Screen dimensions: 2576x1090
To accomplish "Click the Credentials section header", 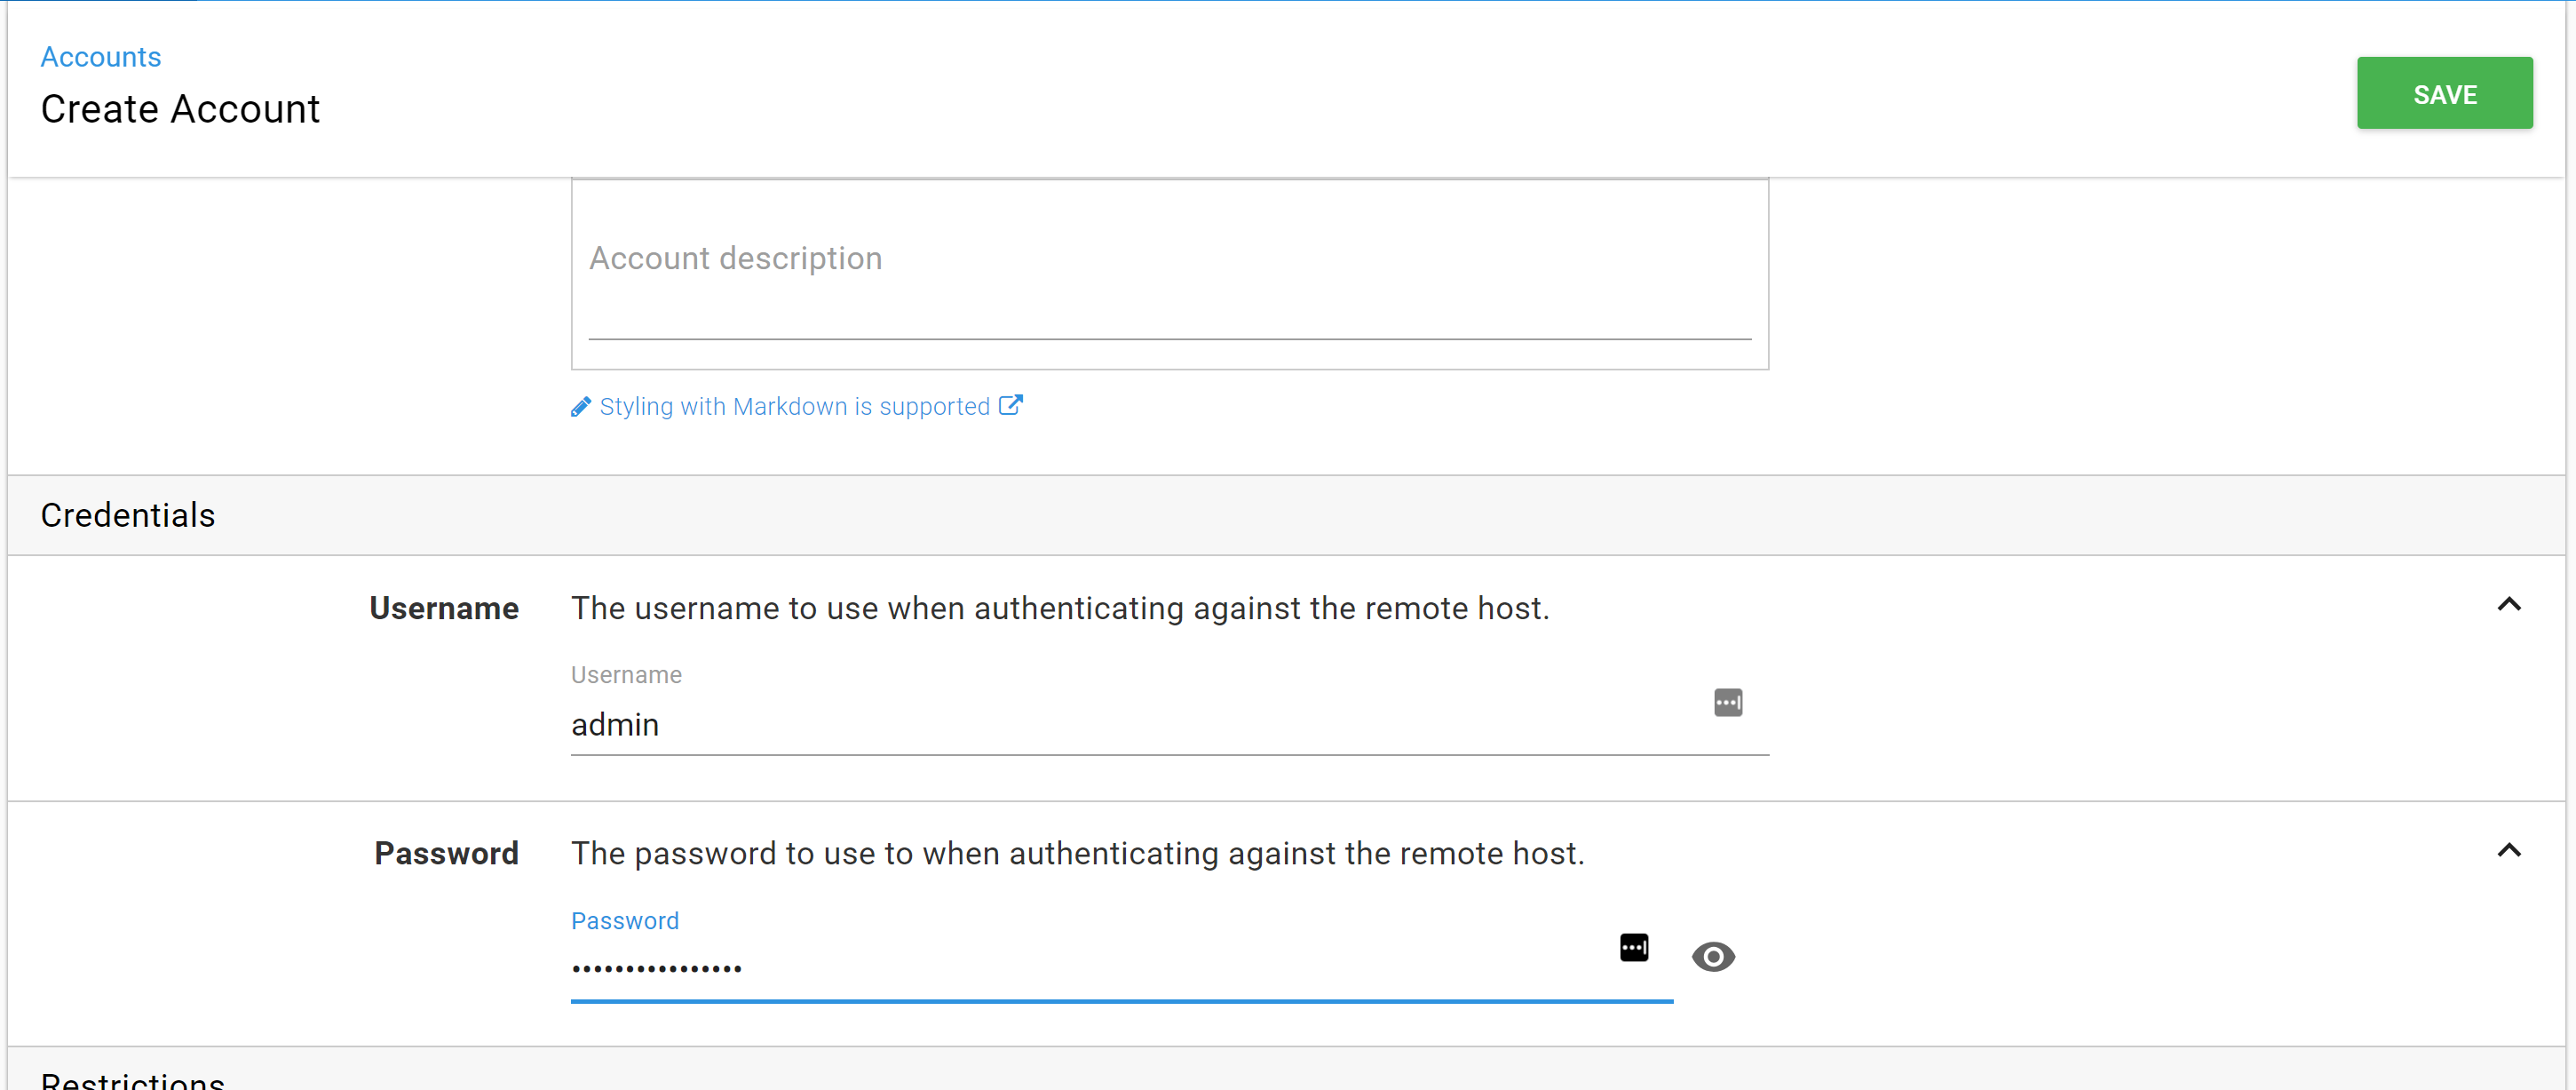I will coord(128,515).
